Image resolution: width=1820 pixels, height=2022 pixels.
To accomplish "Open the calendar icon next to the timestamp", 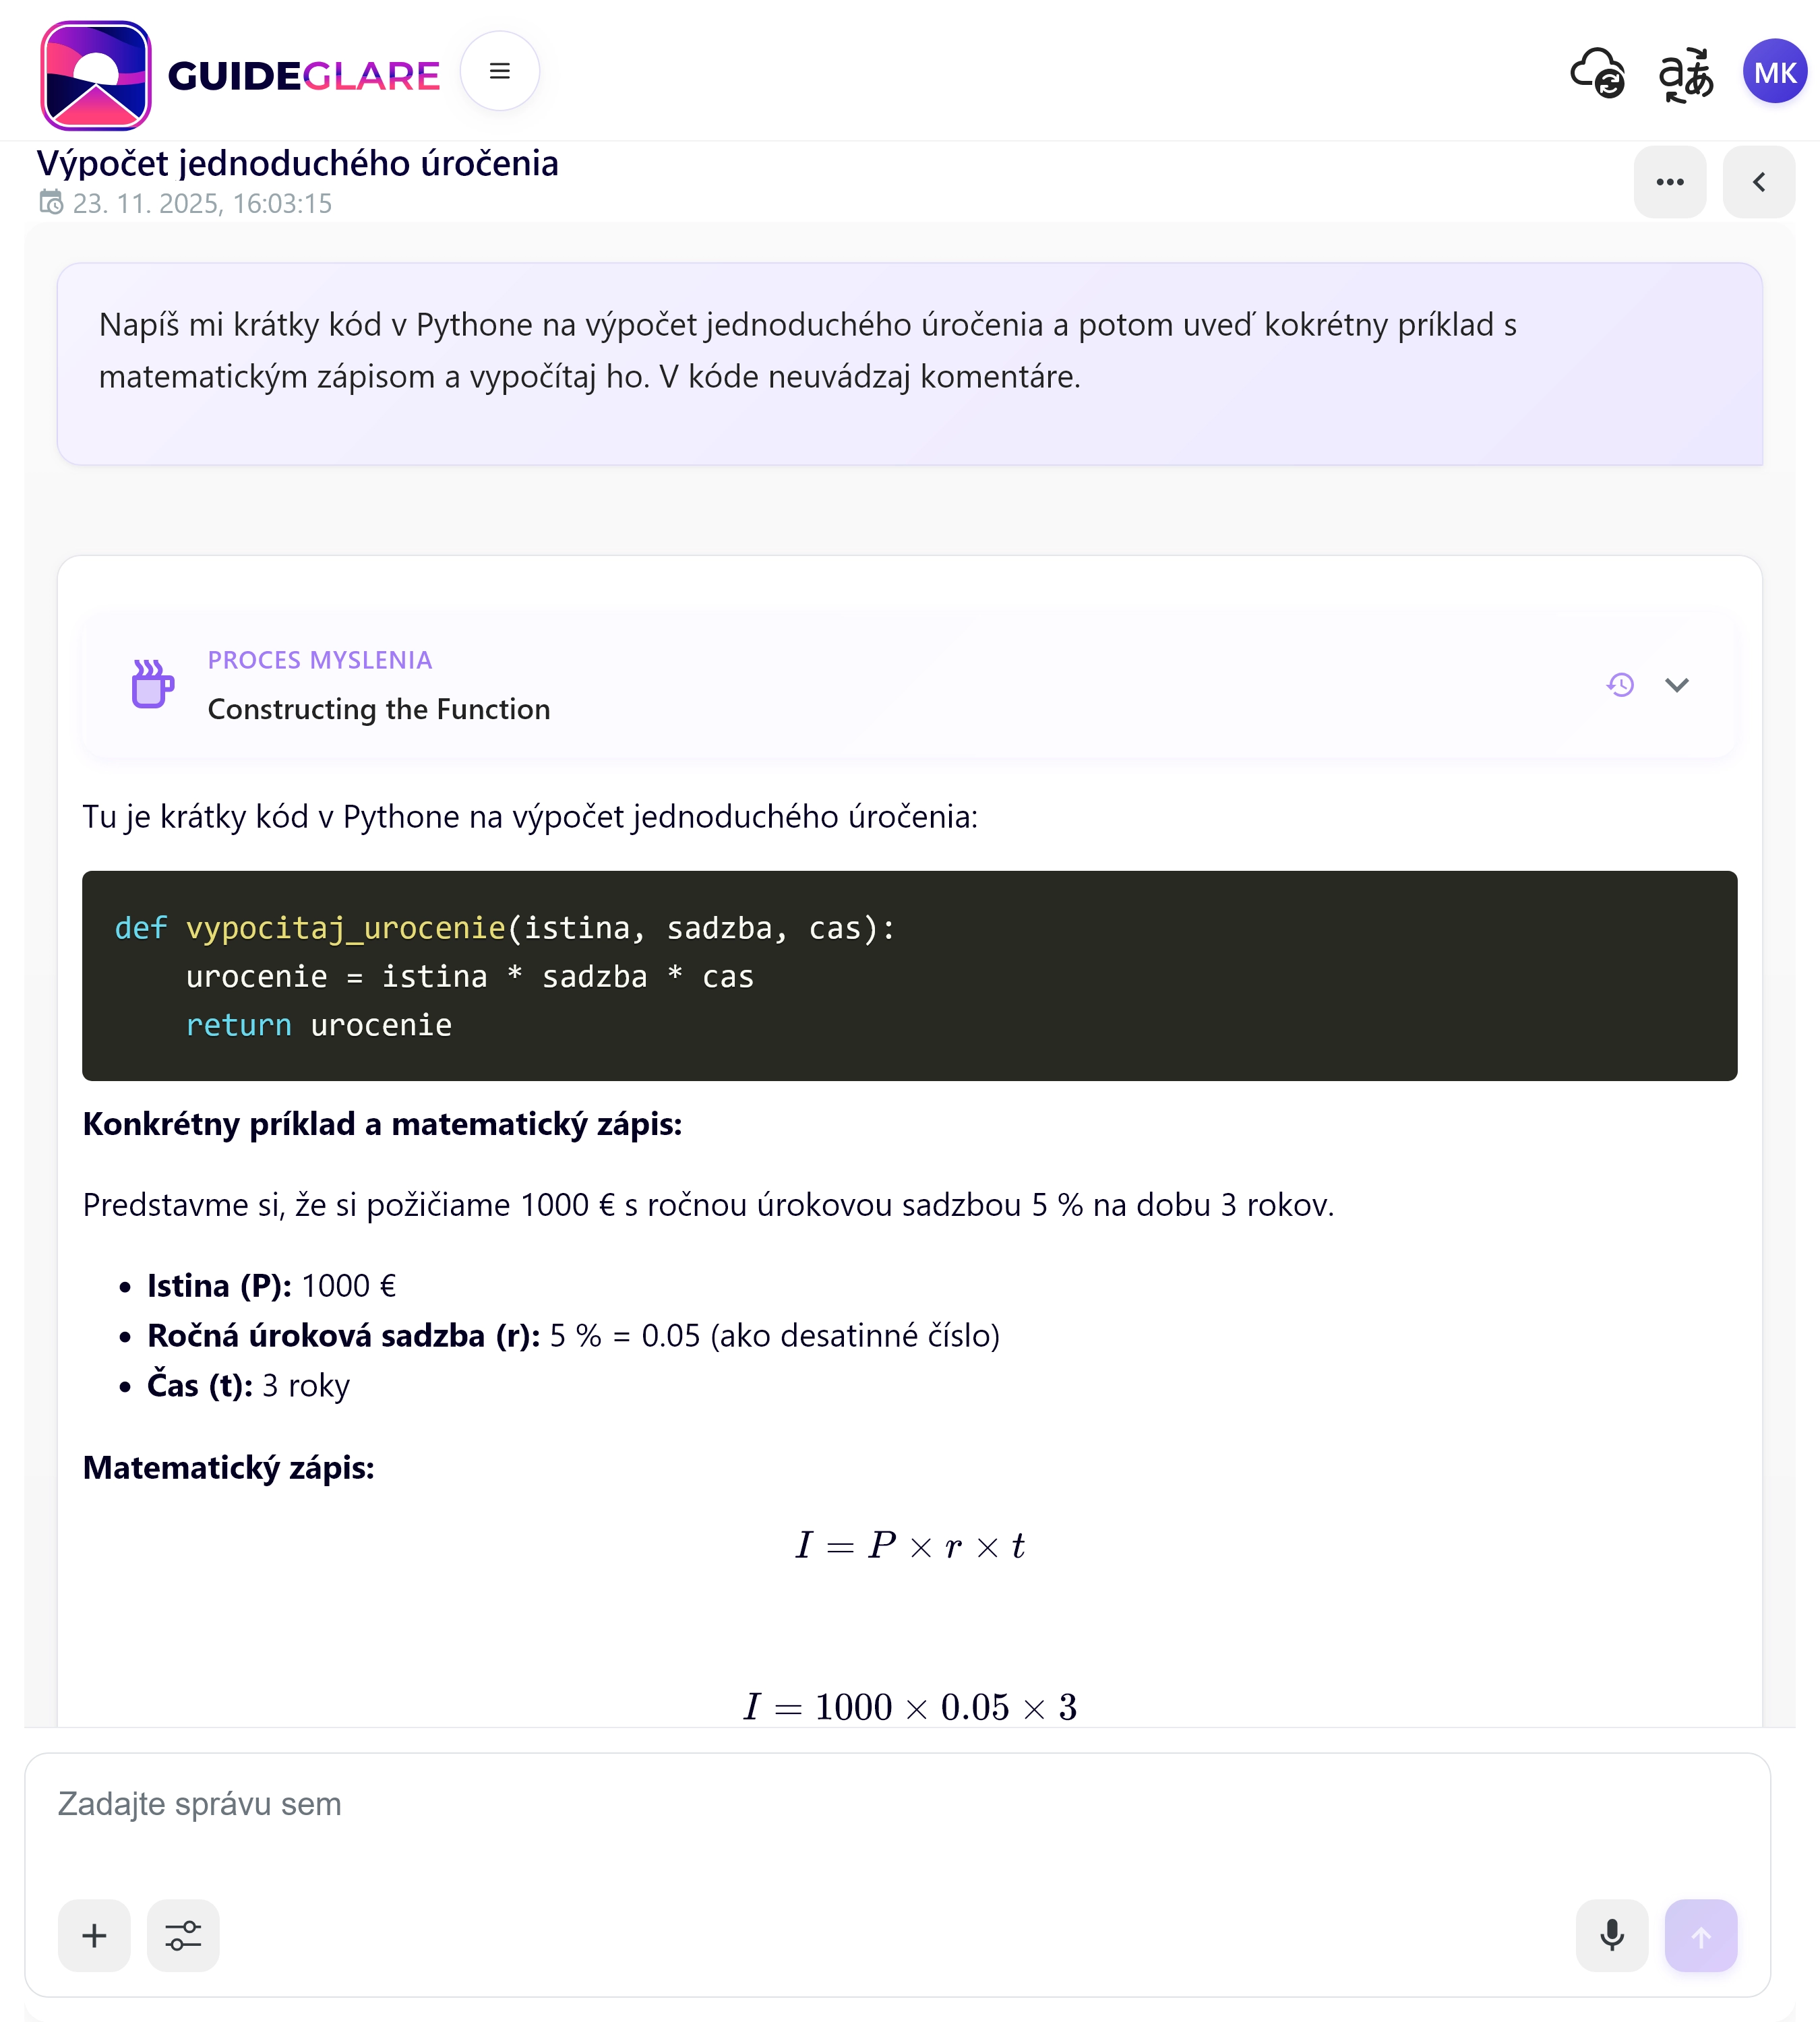I will coord(52,204).
